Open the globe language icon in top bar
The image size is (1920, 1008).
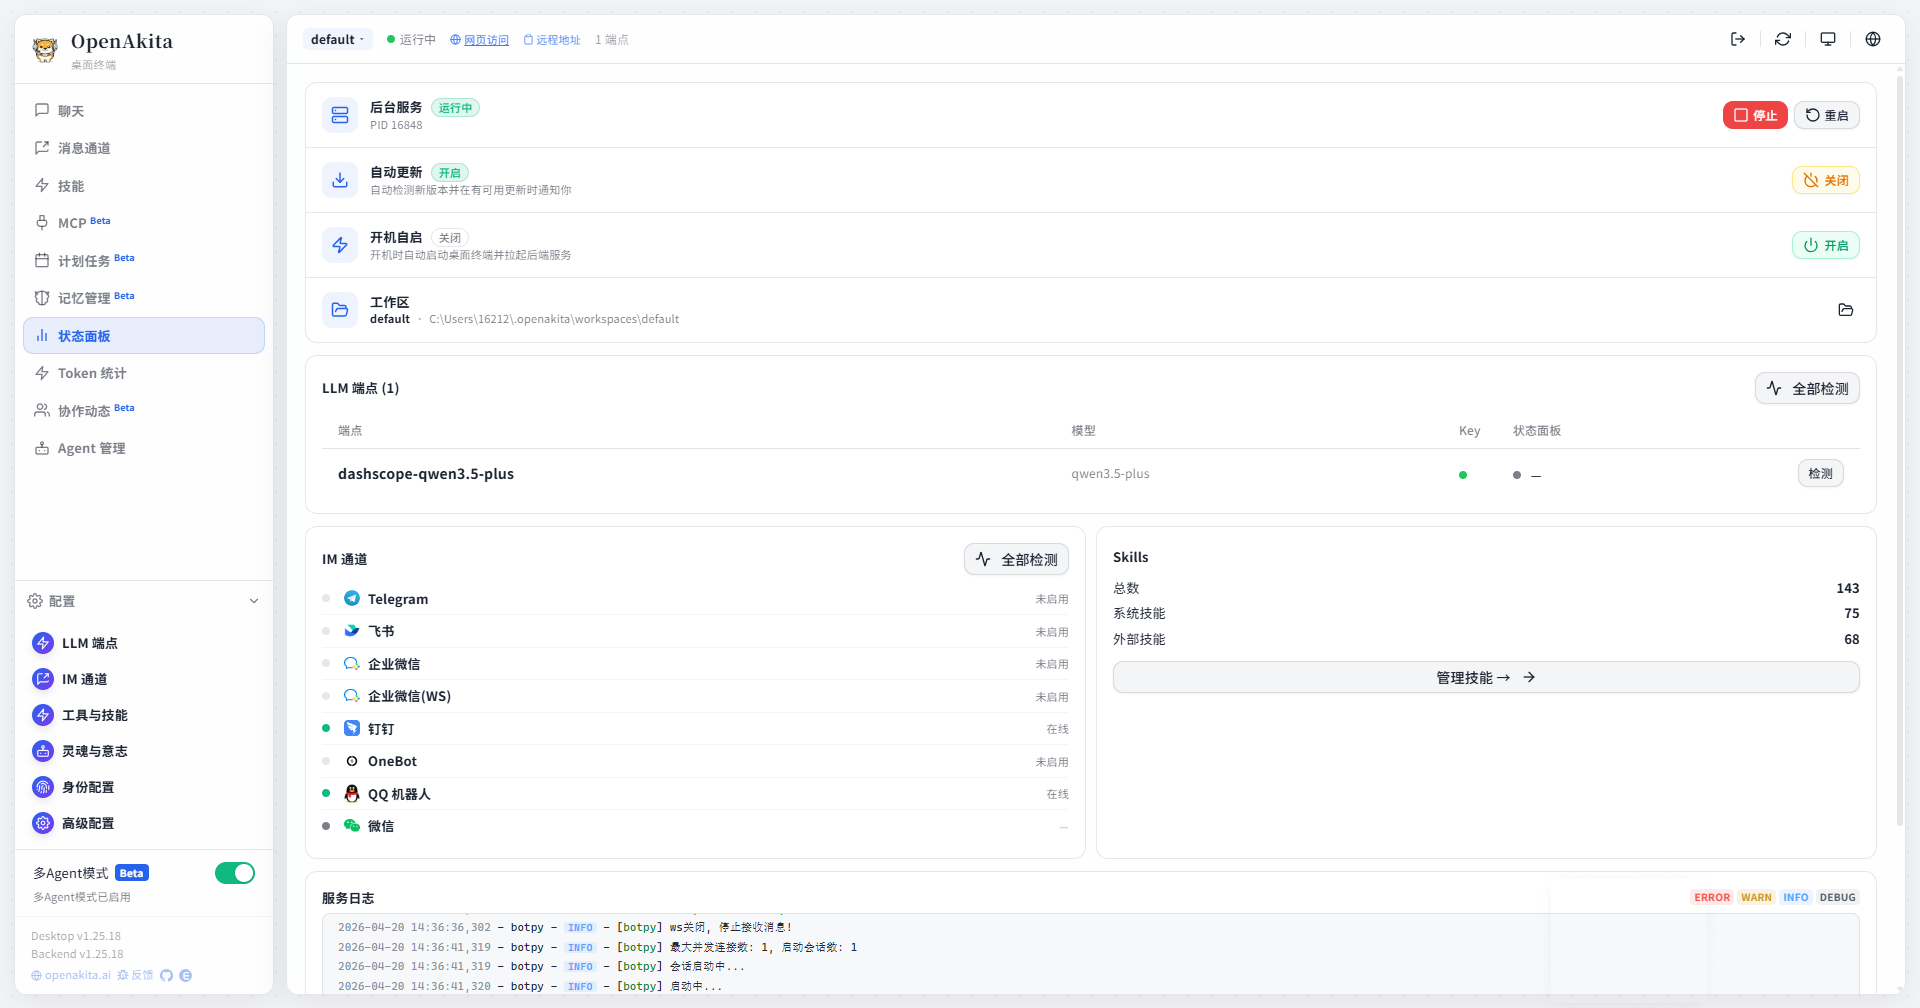click(x=1873, y=39)
